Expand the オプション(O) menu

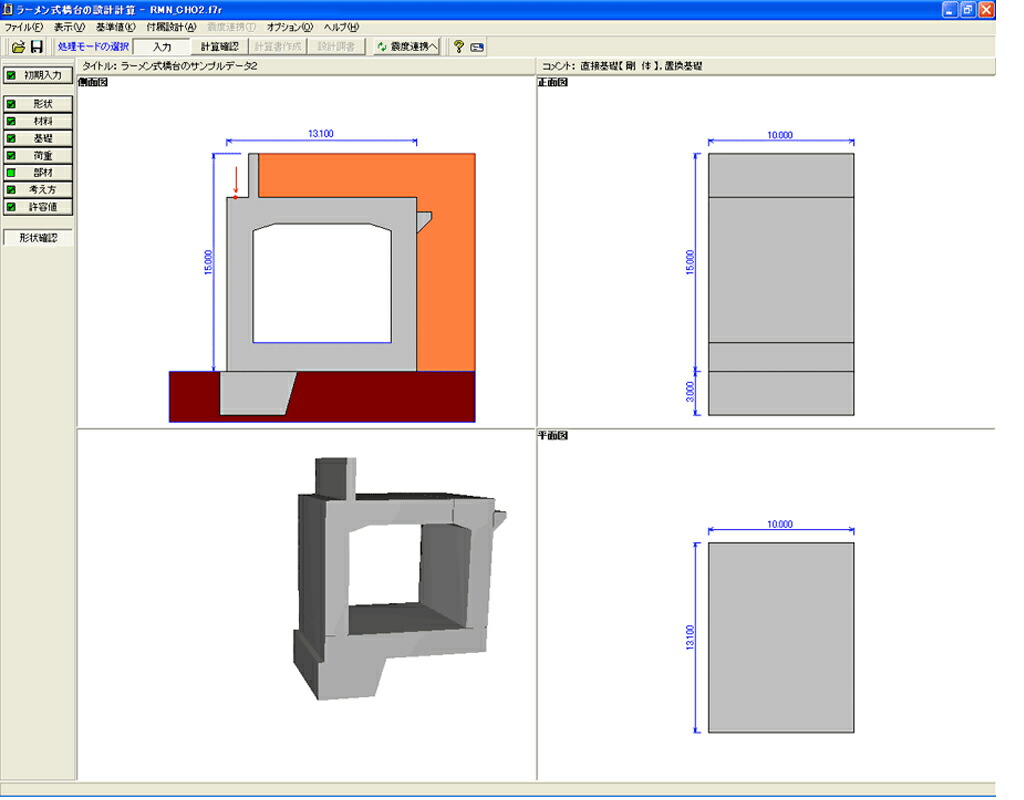click(289, 27)
